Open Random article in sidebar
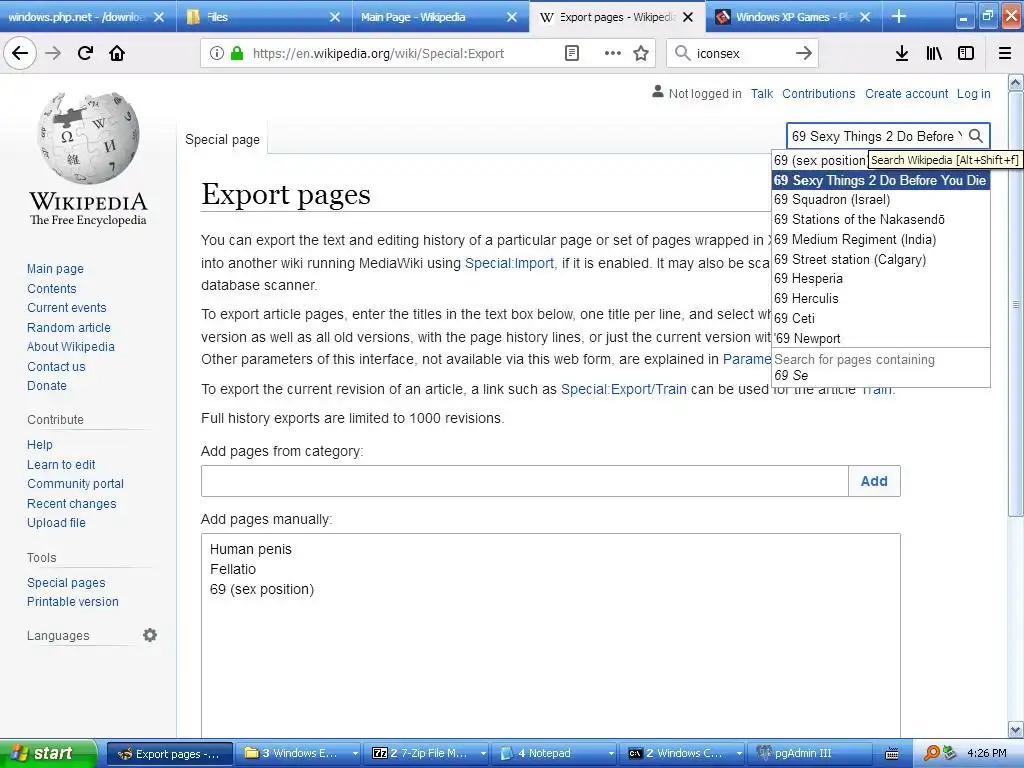This screenshot has width=1024, height=768. click(69, 327)
